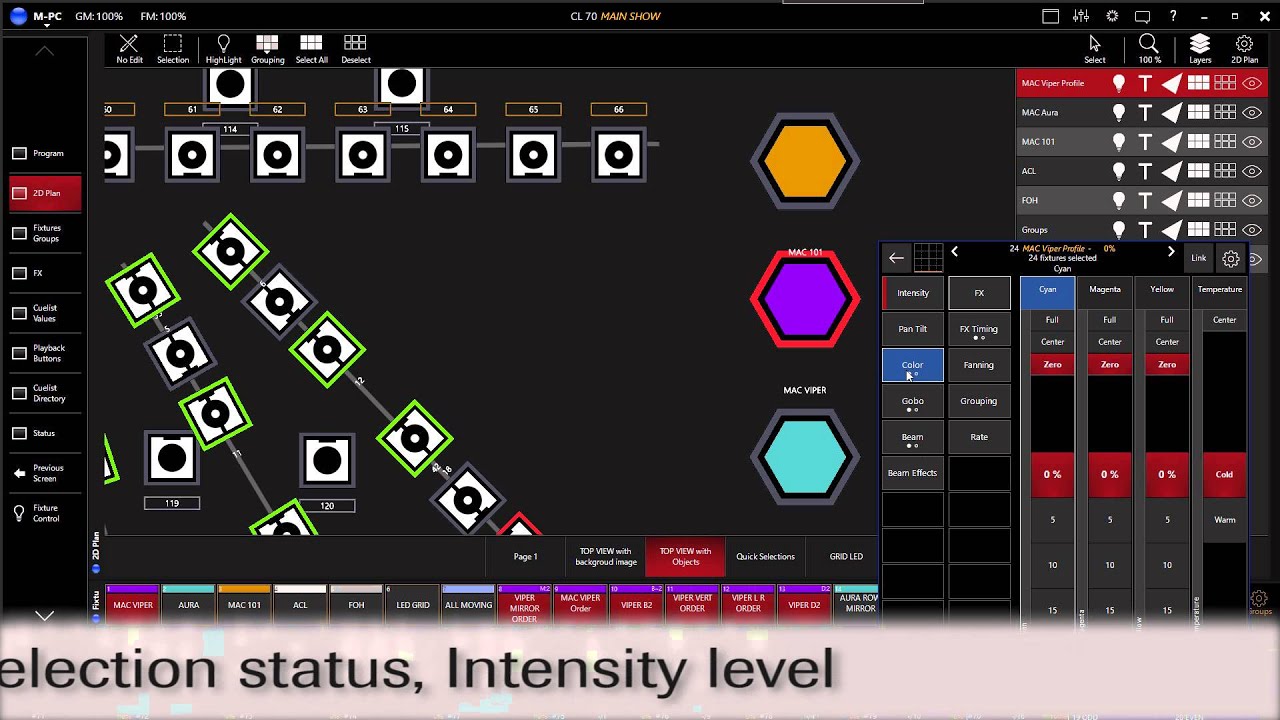Click text label icon for MAC 101 layer

click(1146, 142)
